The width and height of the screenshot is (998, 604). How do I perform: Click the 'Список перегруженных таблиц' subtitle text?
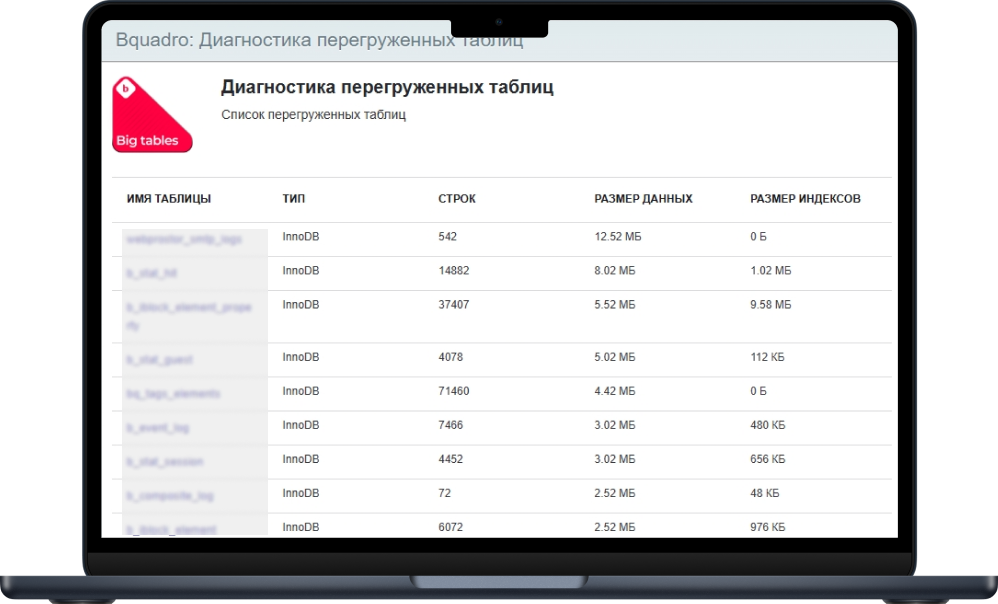tap(313, 115)
